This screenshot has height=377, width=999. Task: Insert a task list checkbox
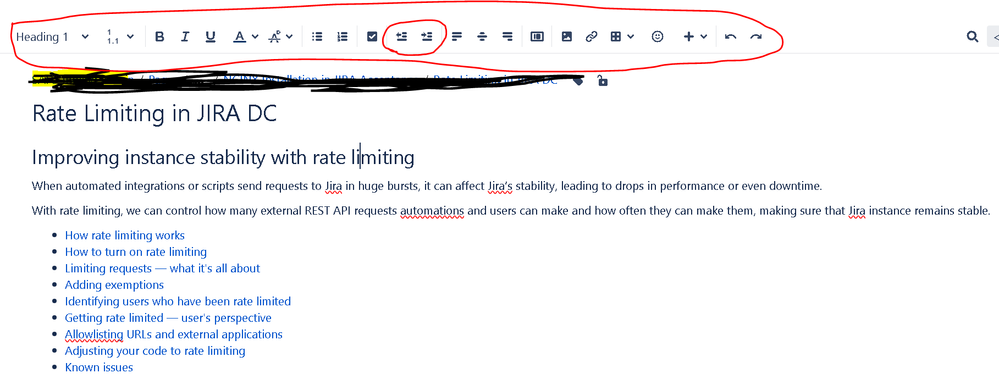pos(373,37)
